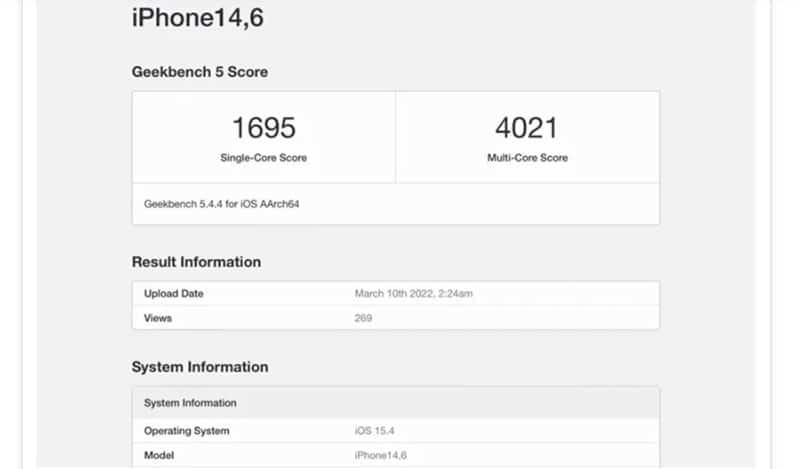Click the Geekbench 5 Score heading
This screenshot has height=469, width=800.
pos(200,72)
